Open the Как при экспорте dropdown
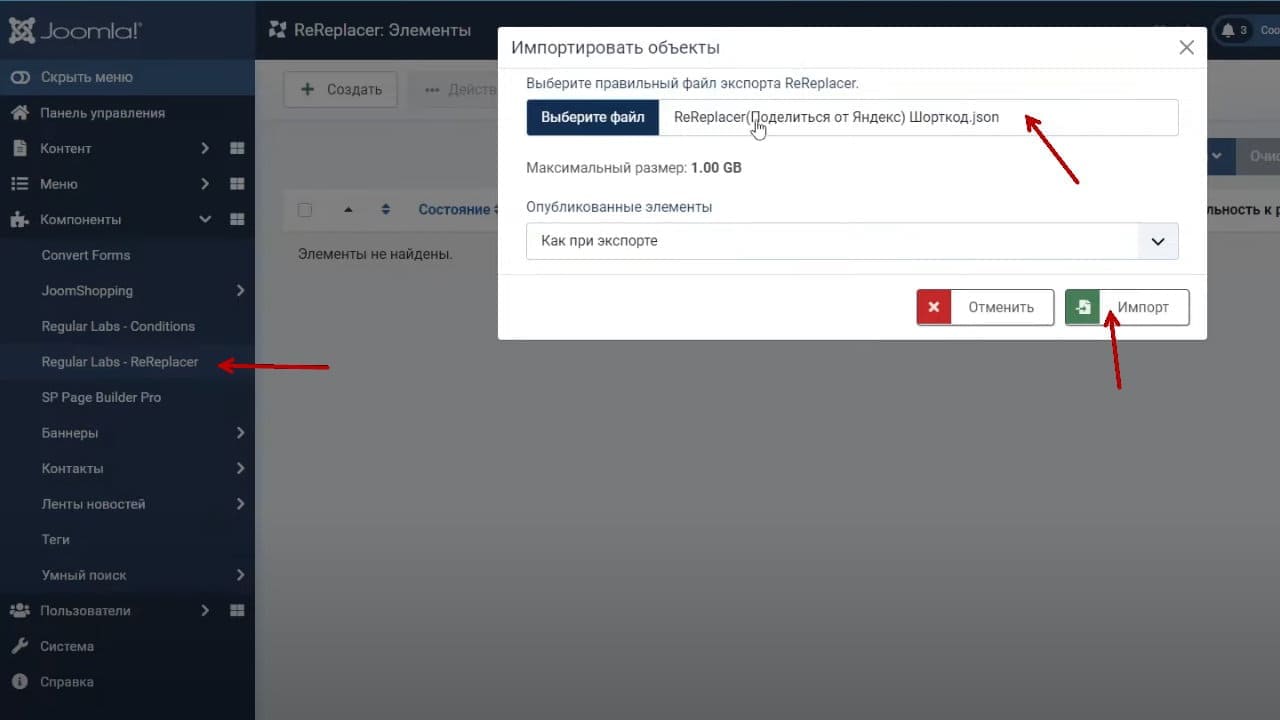 pos(852,241)
